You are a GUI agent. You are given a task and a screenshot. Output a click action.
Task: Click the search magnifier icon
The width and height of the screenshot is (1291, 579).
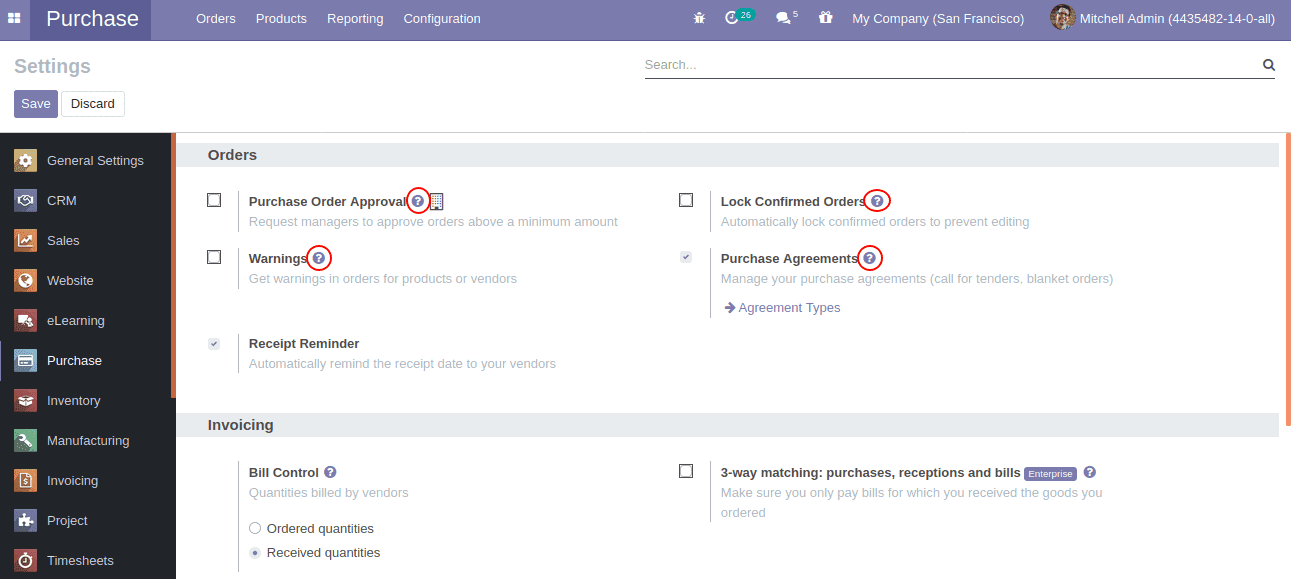[1269, 65]
